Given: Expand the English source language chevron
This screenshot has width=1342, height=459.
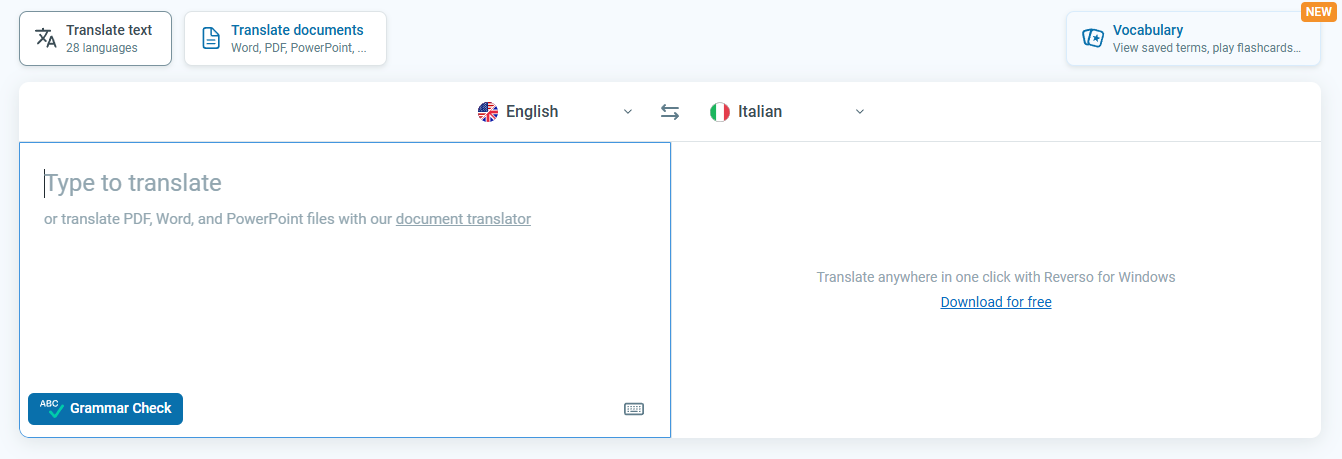Looking at the screenshot, I should tap(628, 112).
